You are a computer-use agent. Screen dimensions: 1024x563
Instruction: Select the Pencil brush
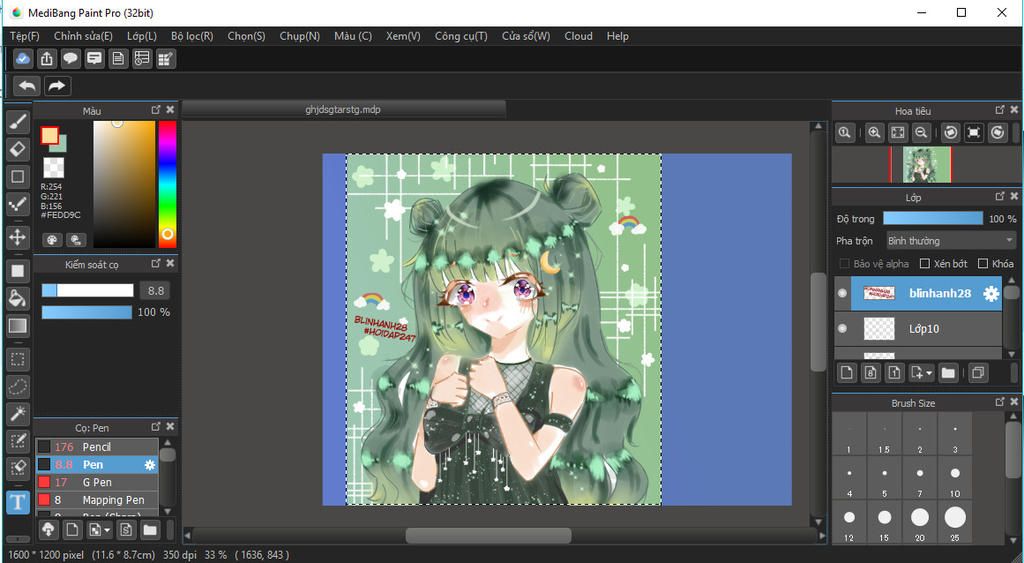tap(97, 447)
